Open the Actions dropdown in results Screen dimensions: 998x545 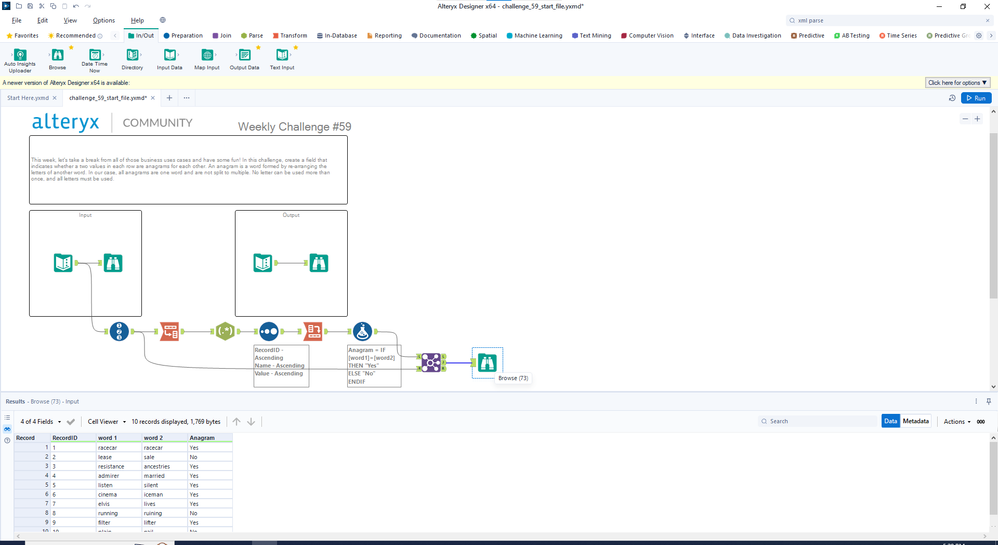point(957,421)
